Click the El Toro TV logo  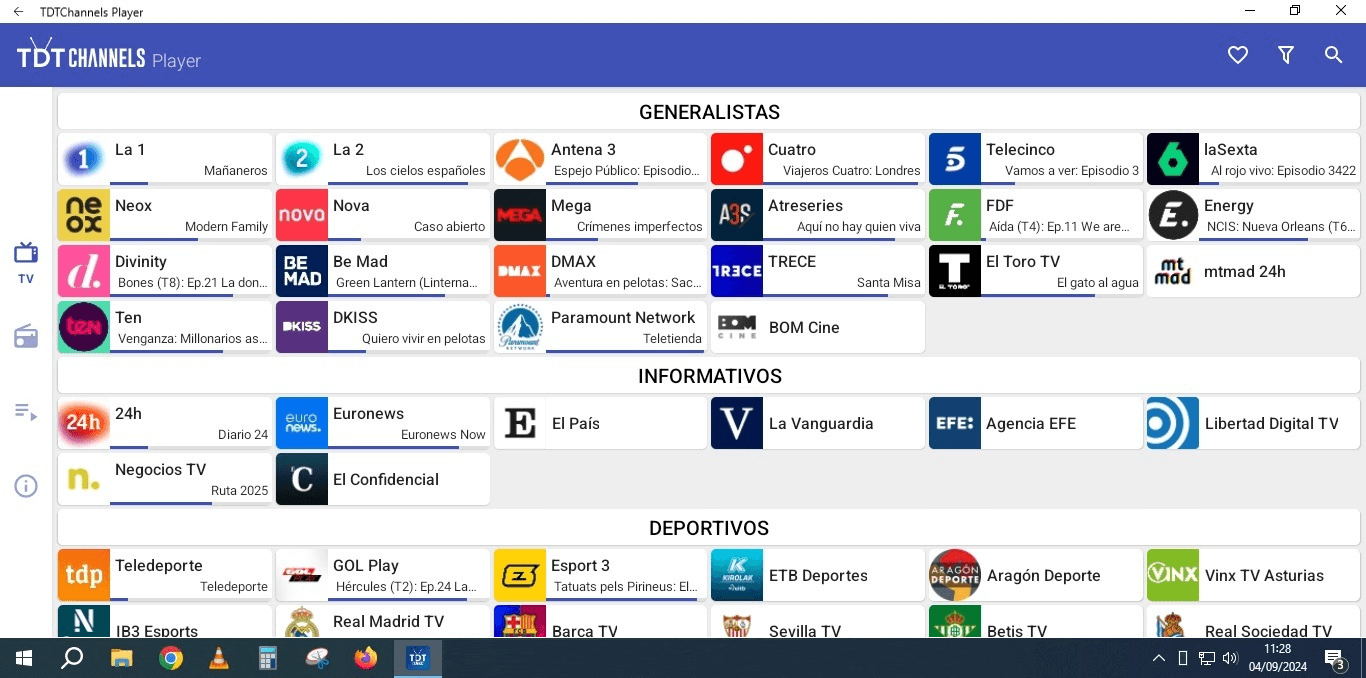click(955, 271)
